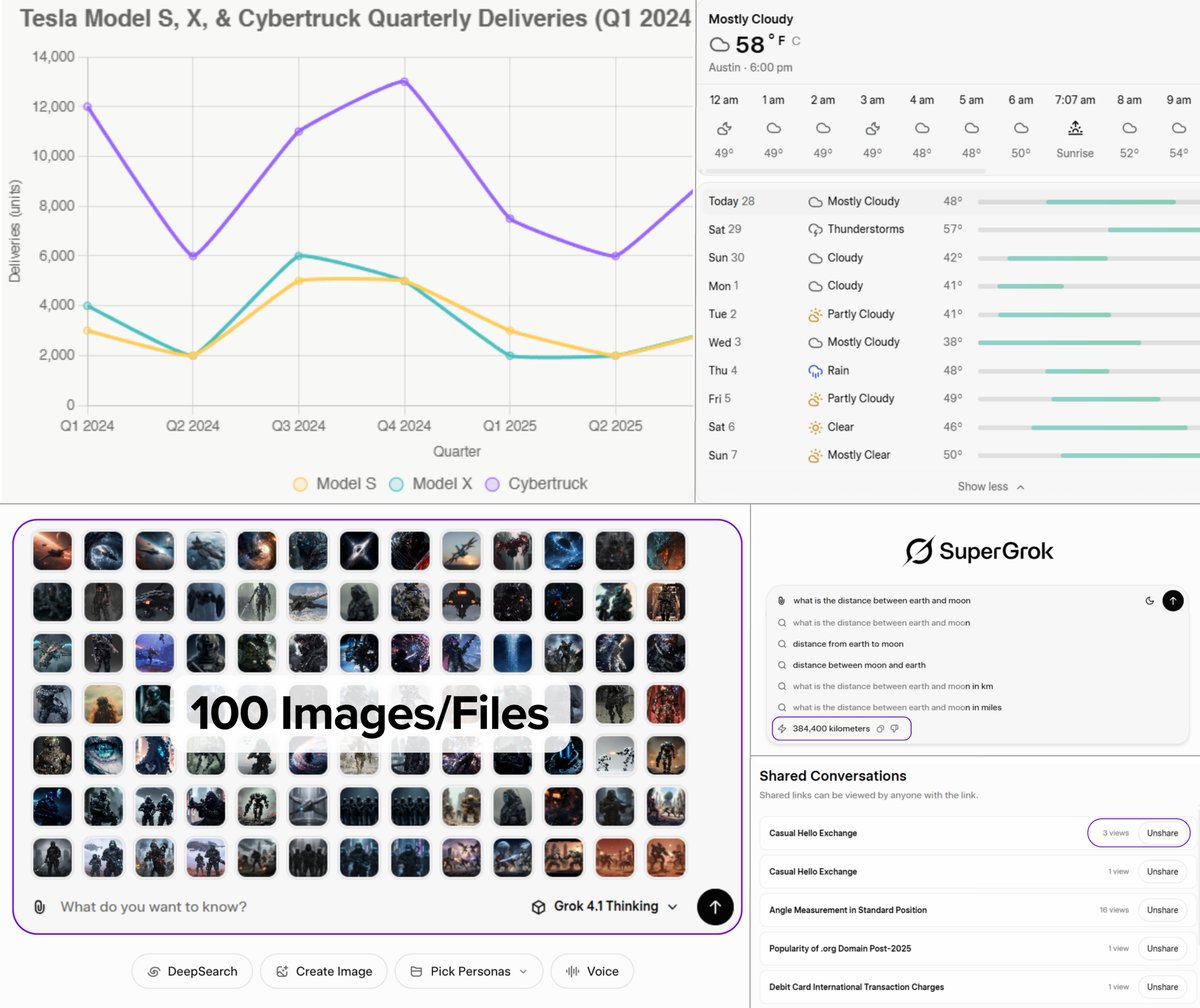The height and width of the screenshot is (1008, 1200).
Task: Switch temperature unit to °C
Action: (796, 41)
